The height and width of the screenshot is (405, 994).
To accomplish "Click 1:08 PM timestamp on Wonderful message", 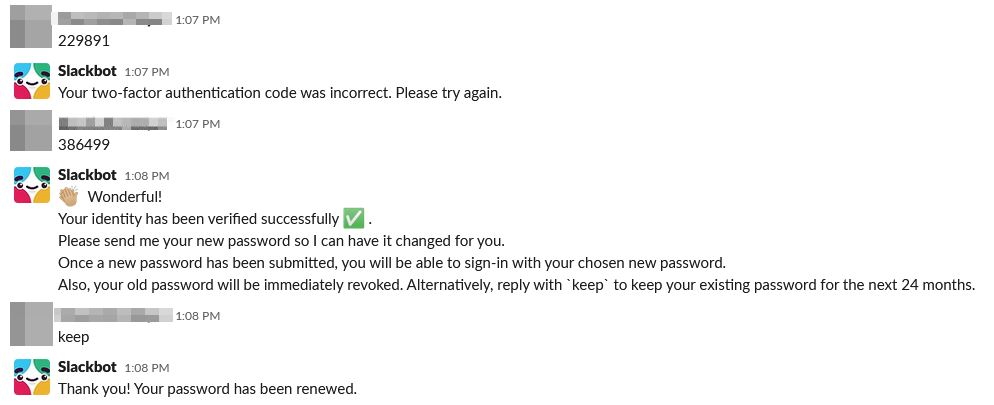I will [x=147, y=176].
